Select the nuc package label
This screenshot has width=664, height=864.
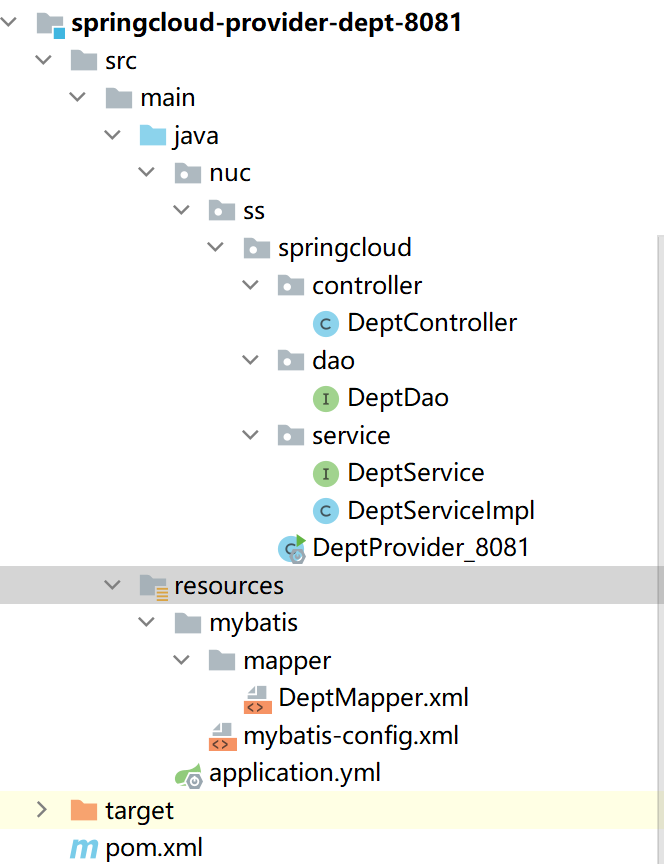click(x=230, y=174)
